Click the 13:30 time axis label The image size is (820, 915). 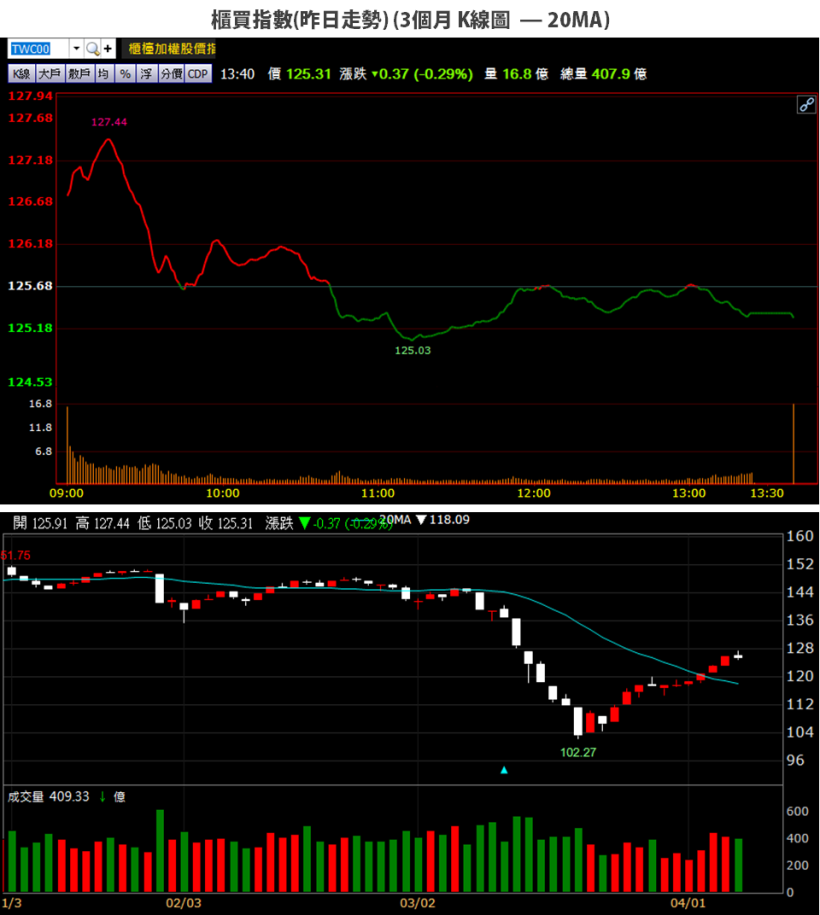click(766, 494)
